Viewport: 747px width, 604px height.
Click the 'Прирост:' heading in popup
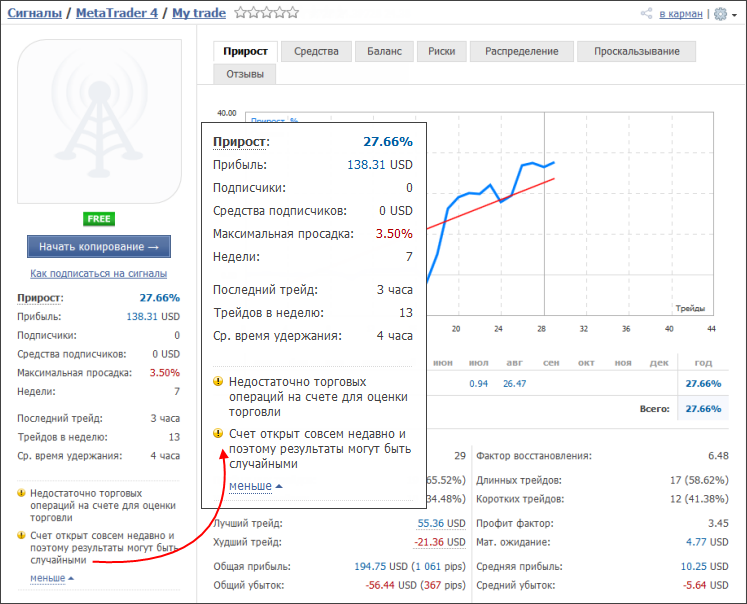click(x=241, y=141)
